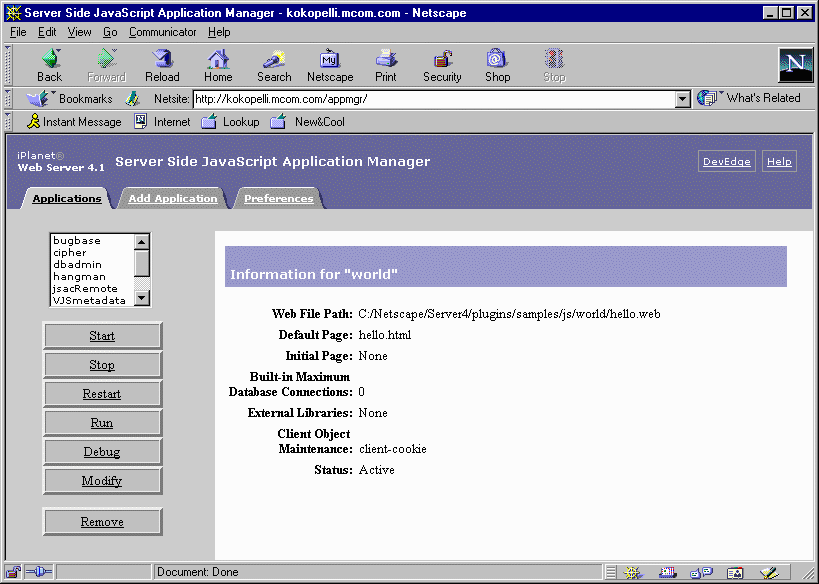Click the Internet folder icon
The height and width of the screenshot is (584, 819).
(x=141, y=121)
